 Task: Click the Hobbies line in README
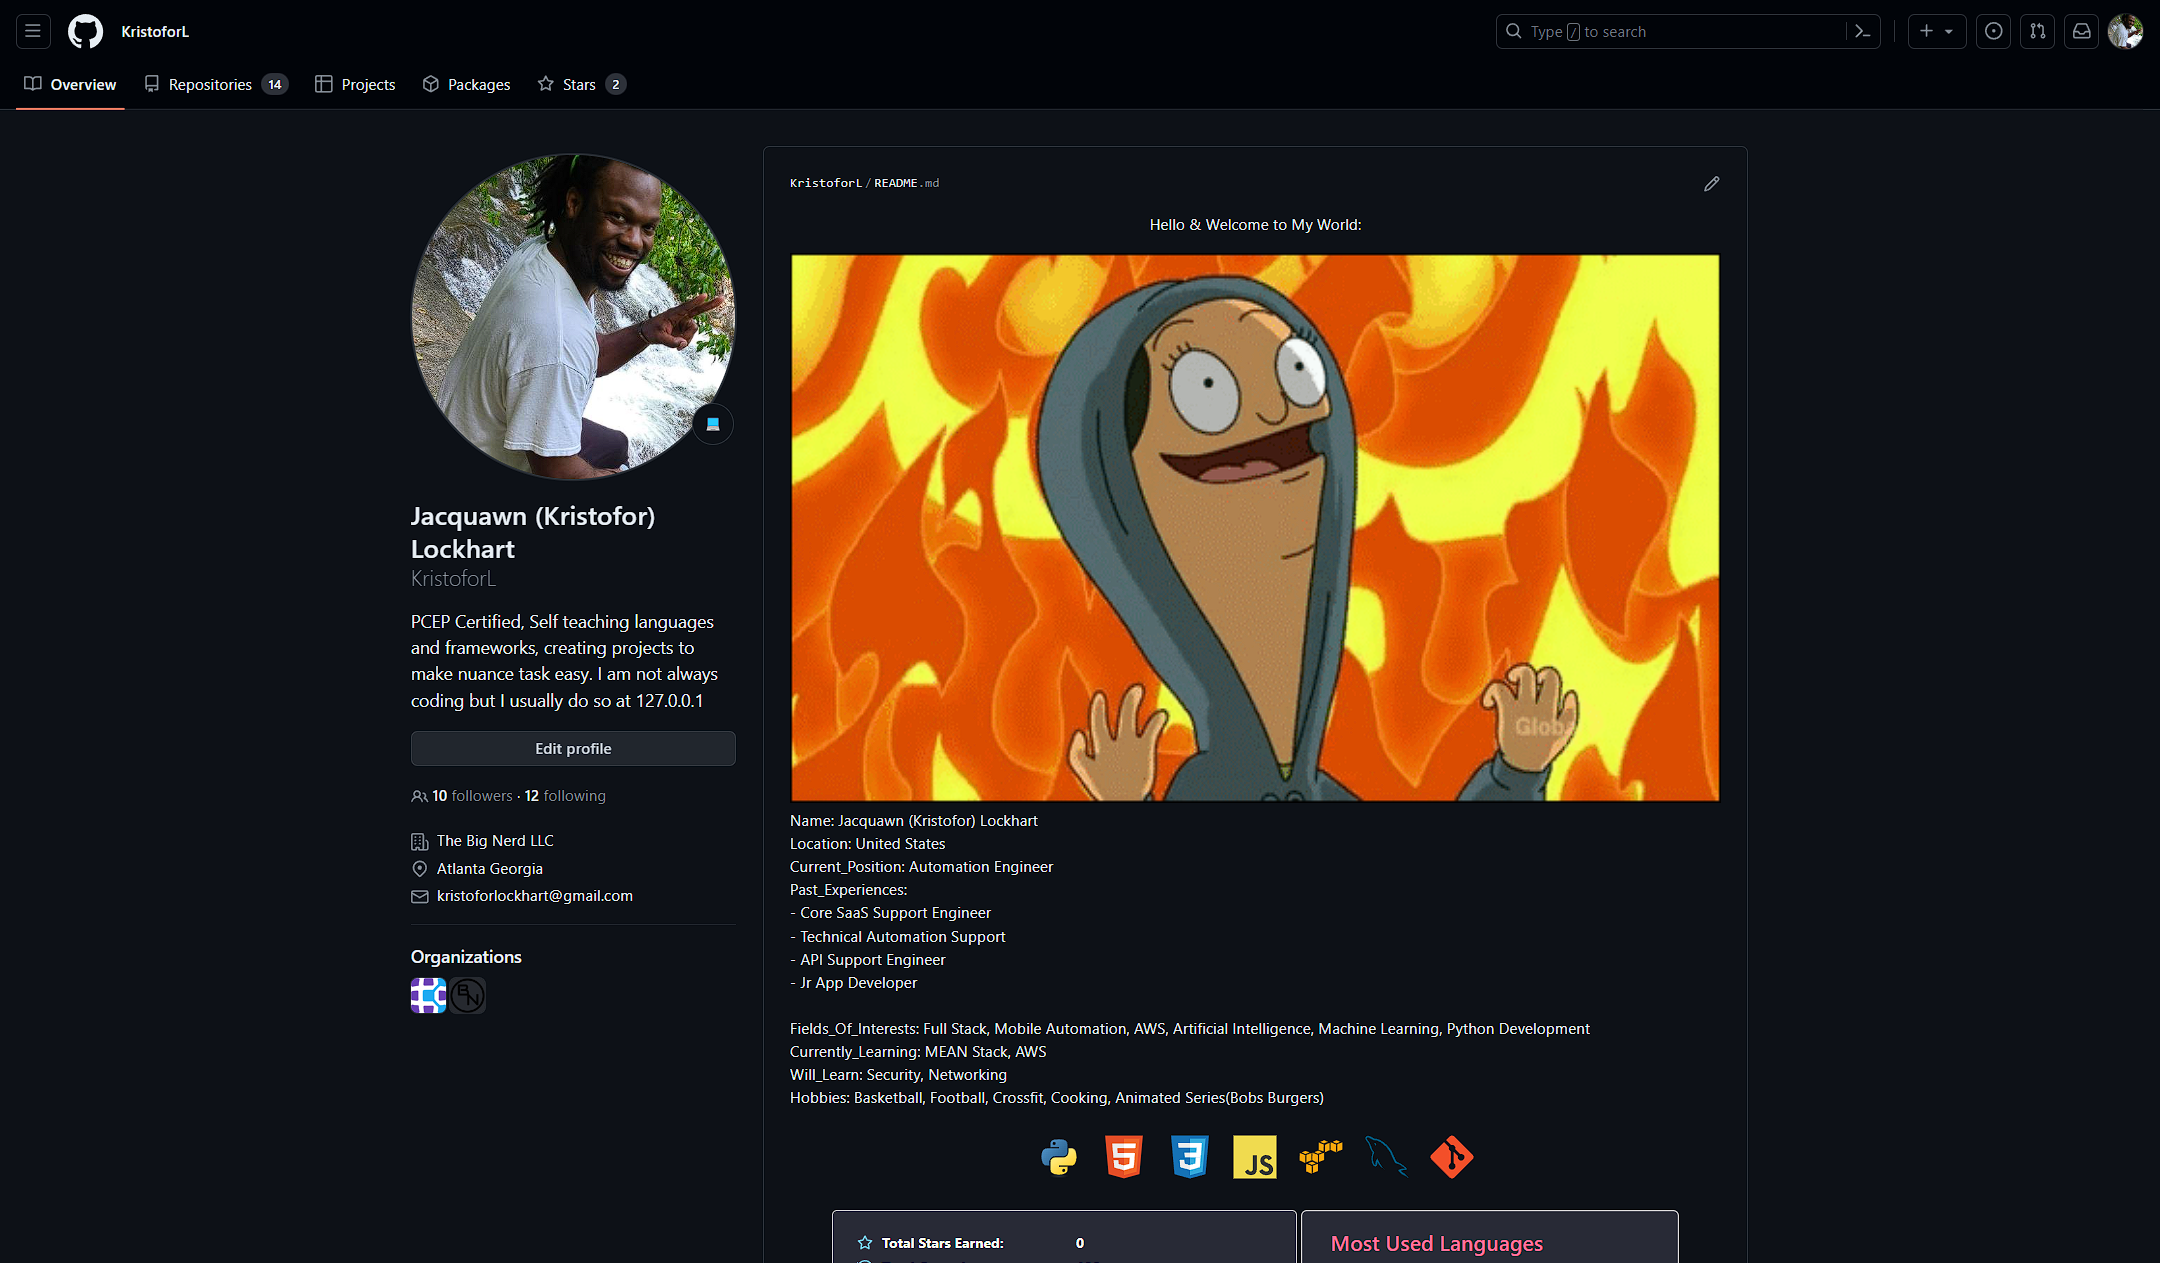pos(1057,1098)
